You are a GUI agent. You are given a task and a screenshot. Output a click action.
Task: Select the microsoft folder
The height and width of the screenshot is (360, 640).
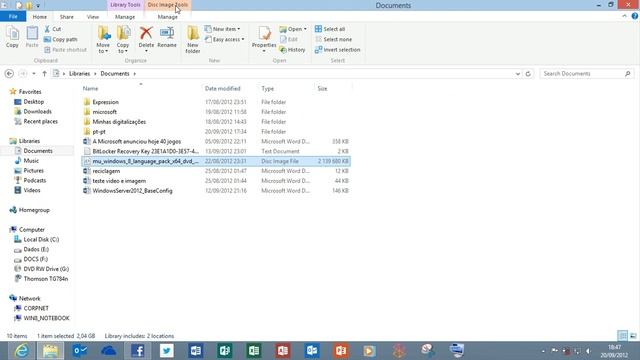[x=104, y=112]
